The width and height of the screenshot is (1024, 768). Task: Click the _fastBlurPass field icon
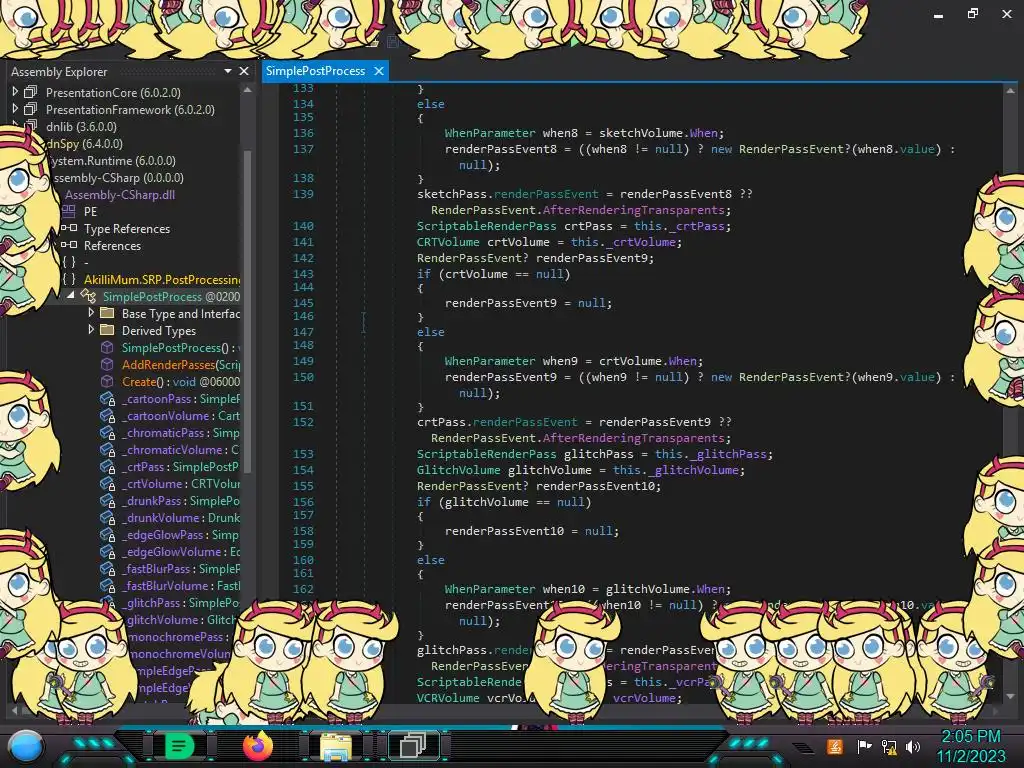[x=107, y=568]
